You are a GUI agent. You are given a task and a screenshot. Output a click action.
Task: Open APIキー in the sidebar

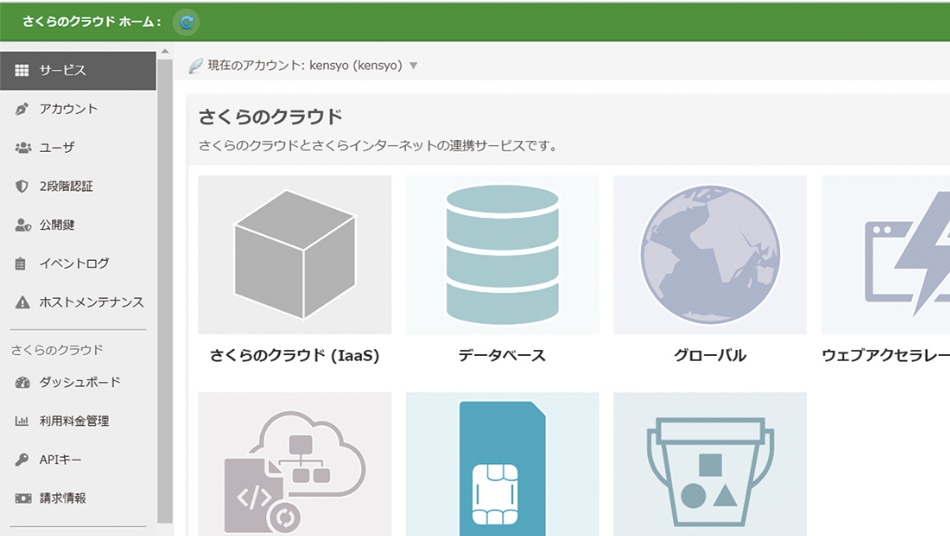tap(78, 460)
